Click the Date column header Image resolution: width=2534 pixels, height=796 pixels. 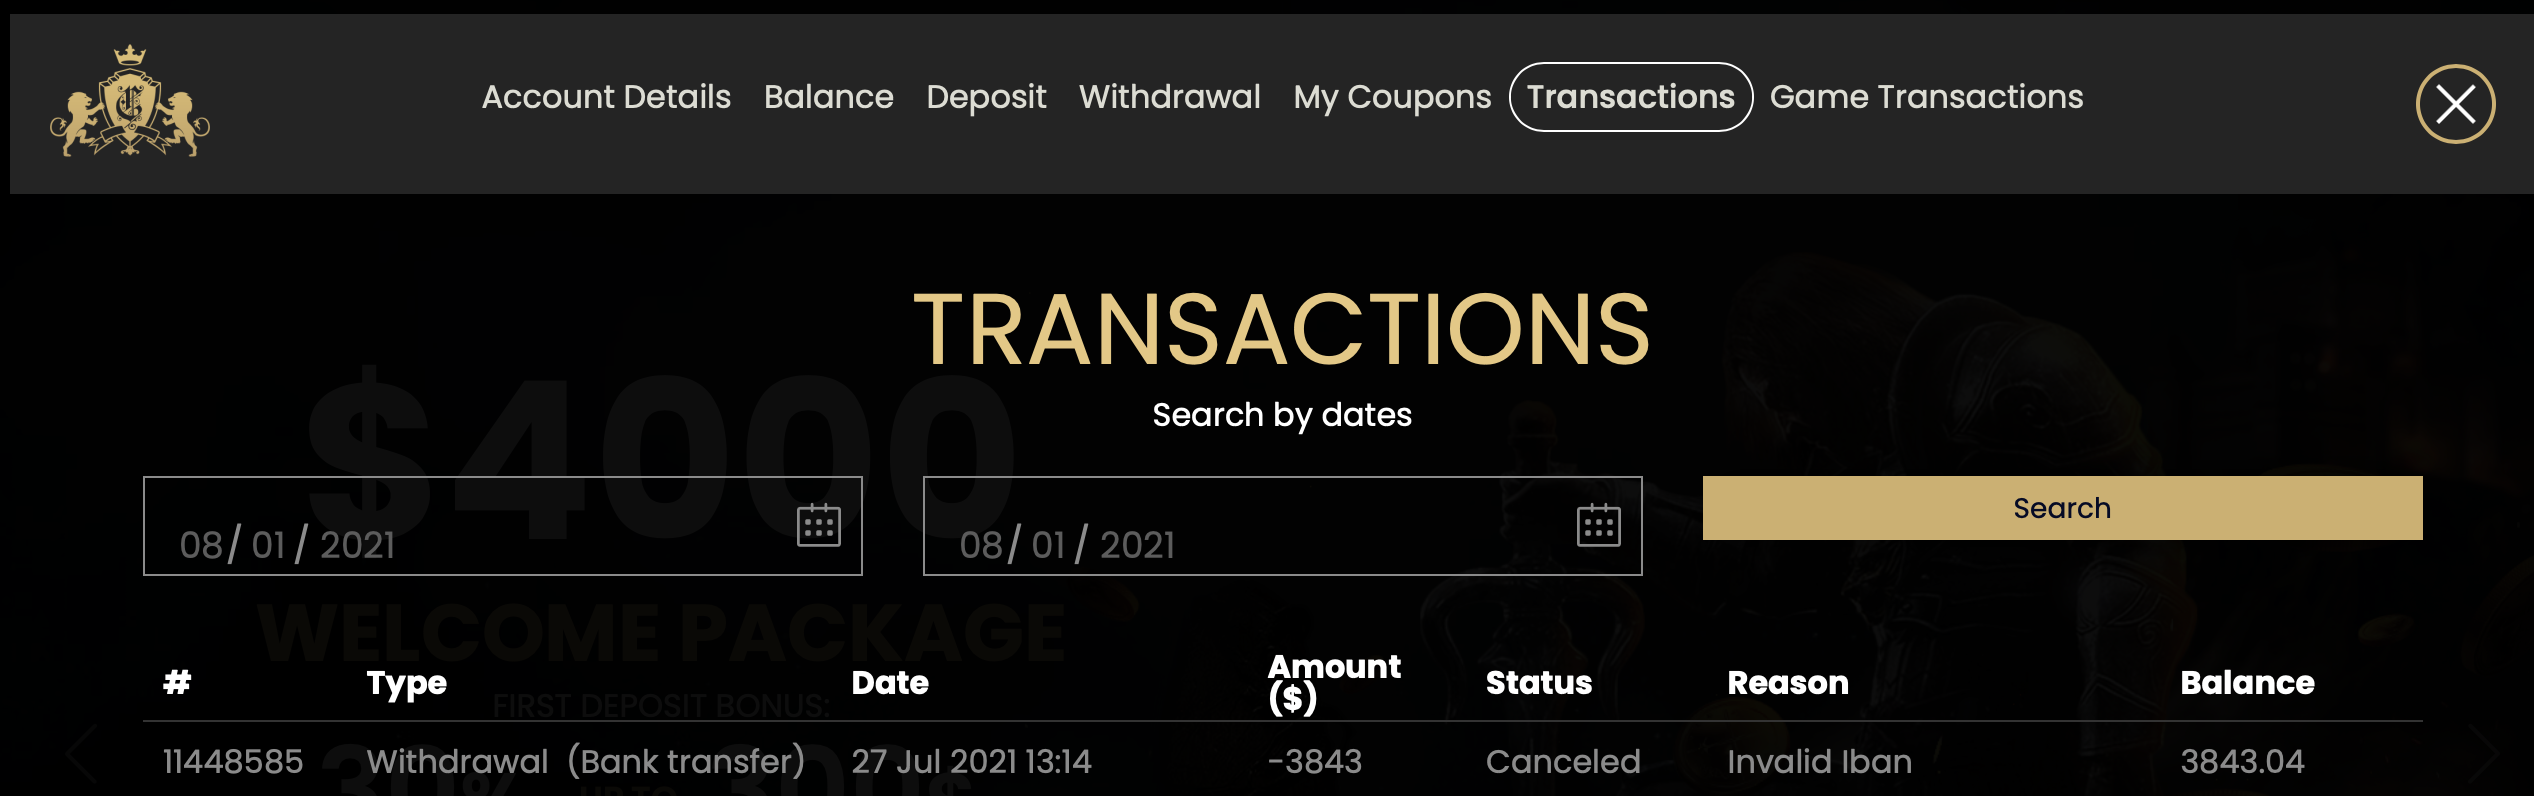coord(890,682)
